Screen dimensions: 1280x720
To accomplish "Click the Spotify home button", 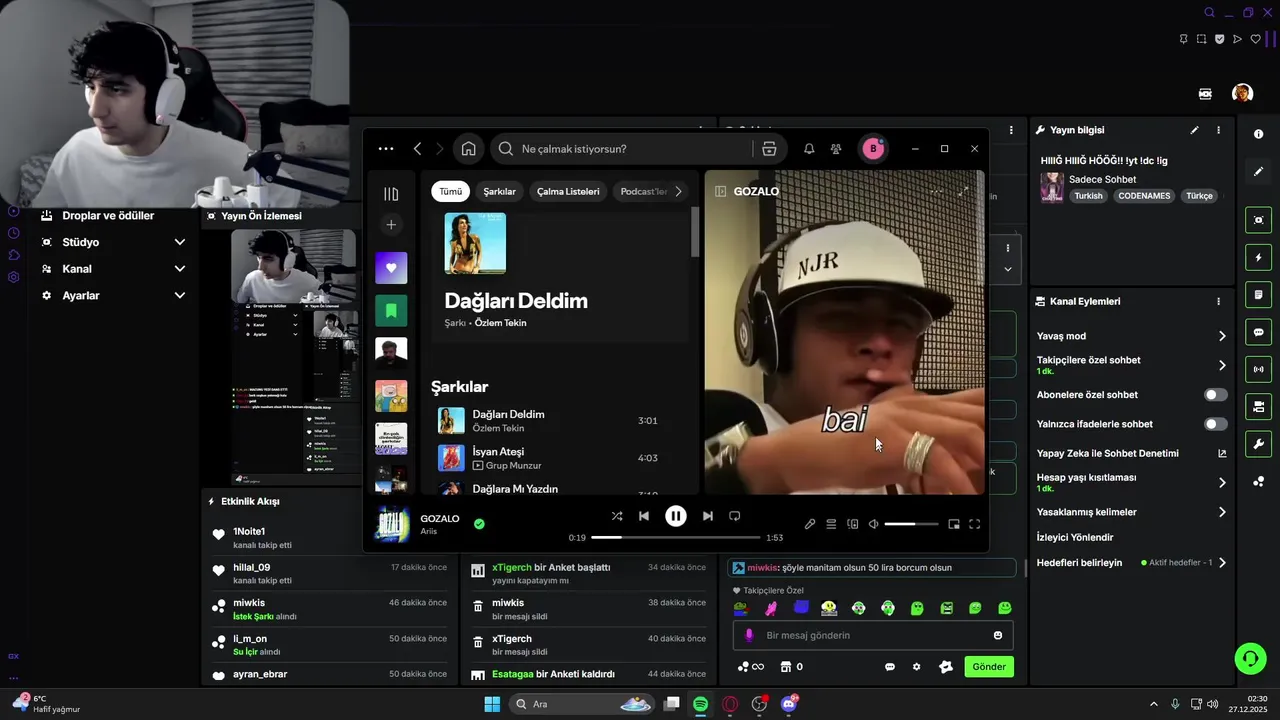I will 468,149.
